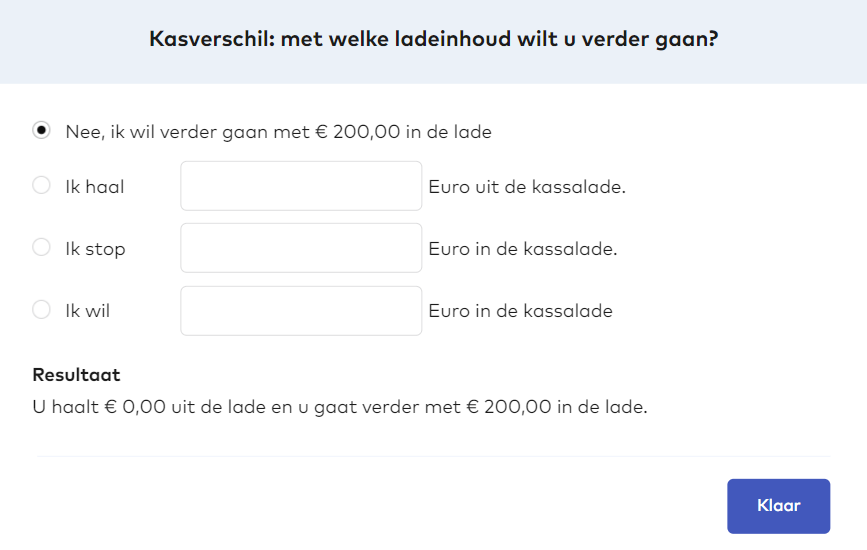Focus the 'Ik stop' amount input field
This screenshot has width=867, height=550.
[x=301, y=248]
